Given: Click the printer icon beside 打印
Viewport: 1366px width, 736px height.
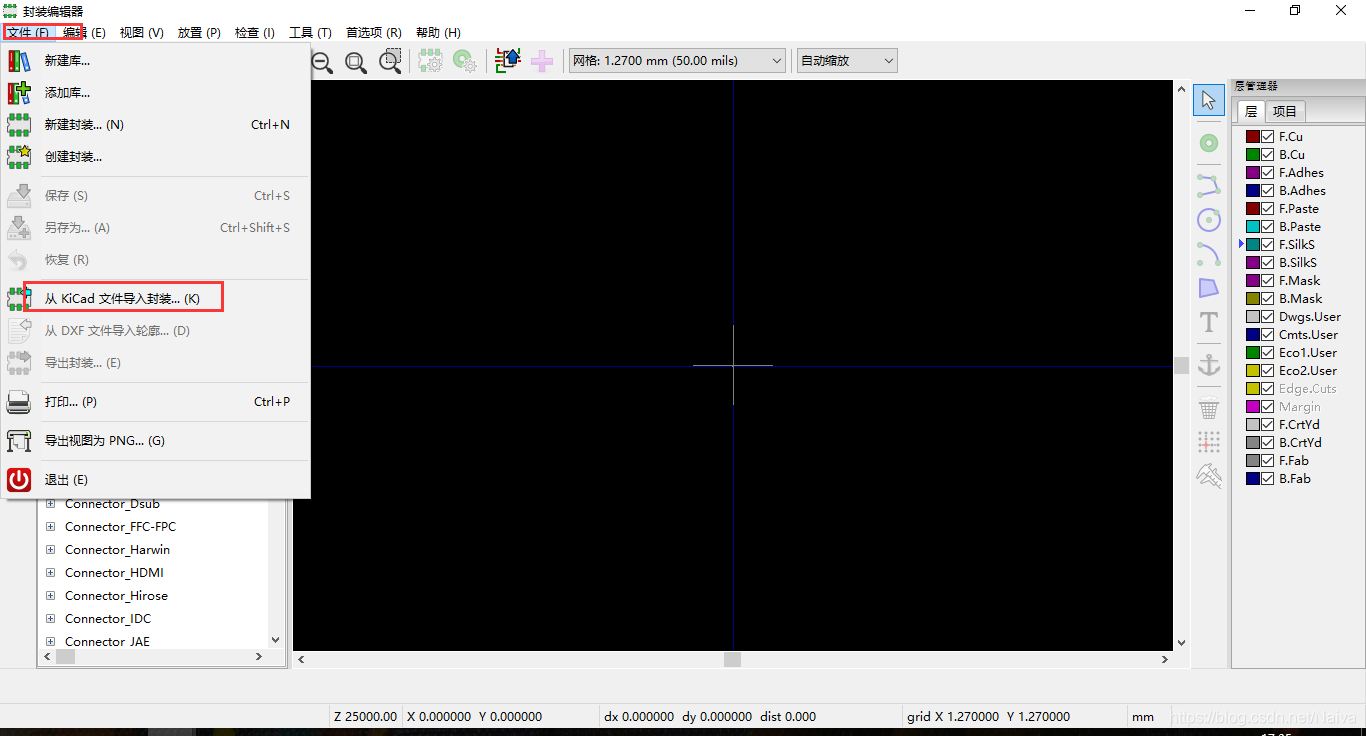Looking at the screenshot, I should 19,402.
